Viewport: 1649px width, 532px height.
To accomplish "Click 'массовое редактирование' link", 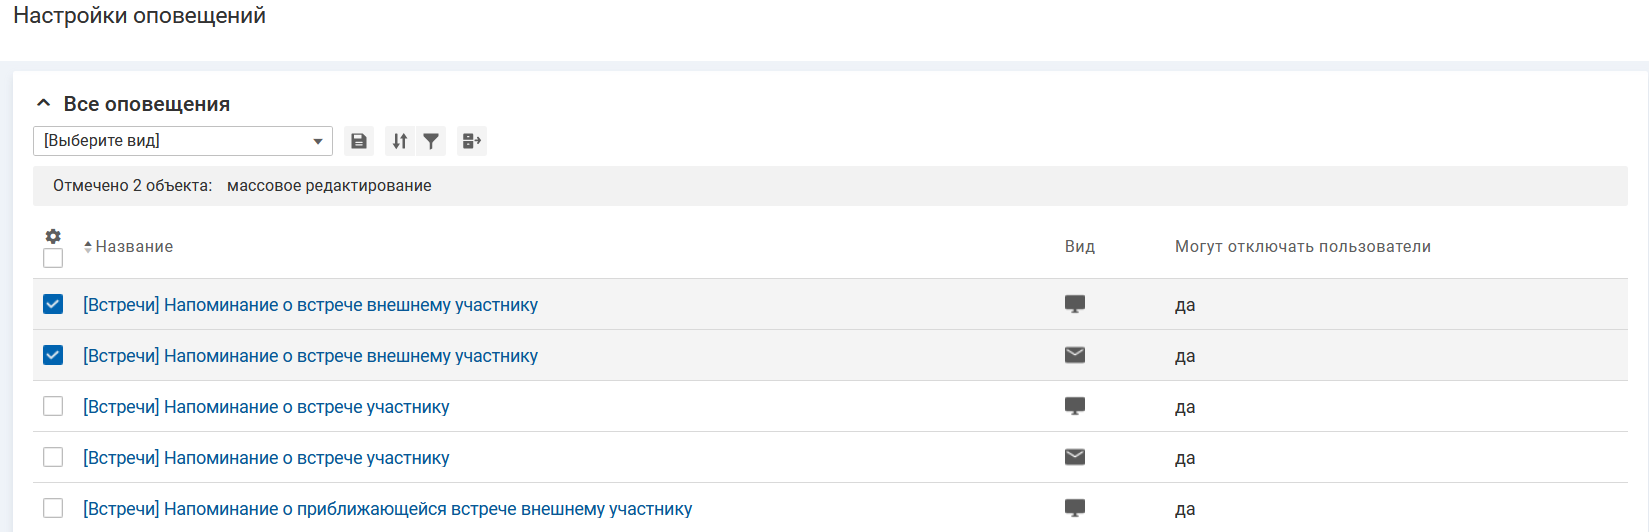I will tap(329, 186).
